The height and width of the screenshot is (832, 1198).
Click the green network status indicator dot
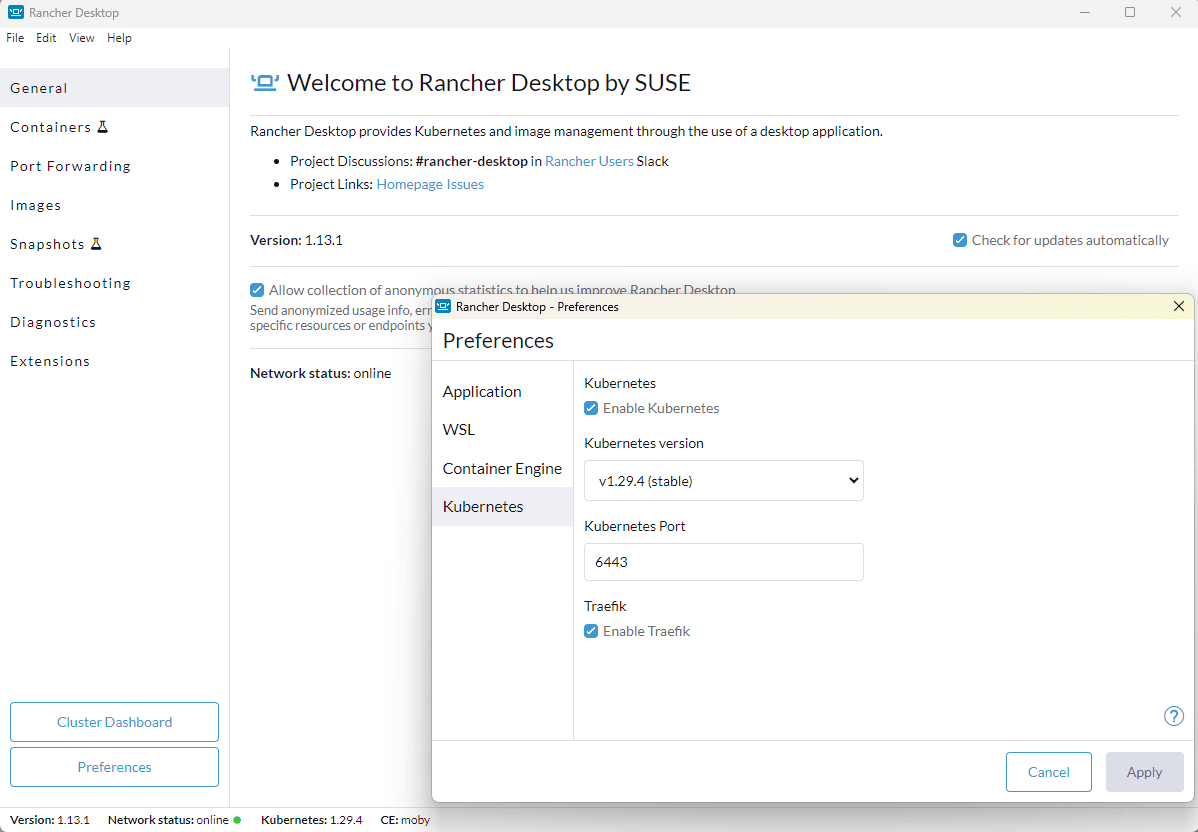(238, 820)
